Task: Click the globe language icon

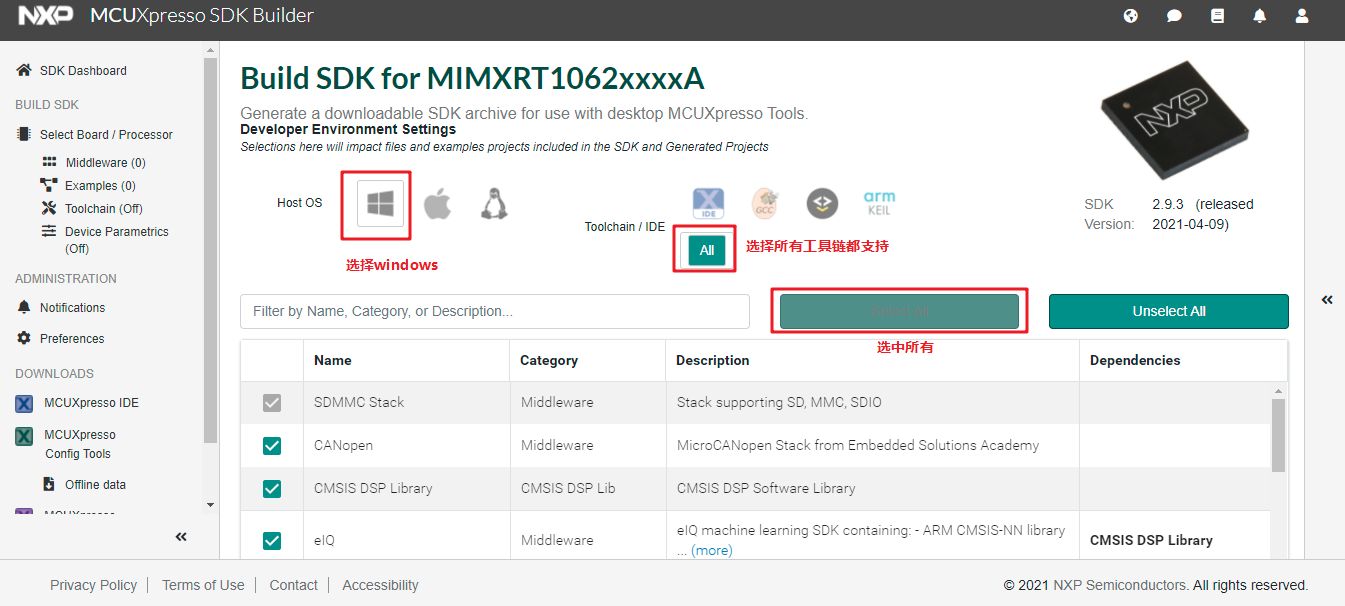Action: pos(1131,16)
